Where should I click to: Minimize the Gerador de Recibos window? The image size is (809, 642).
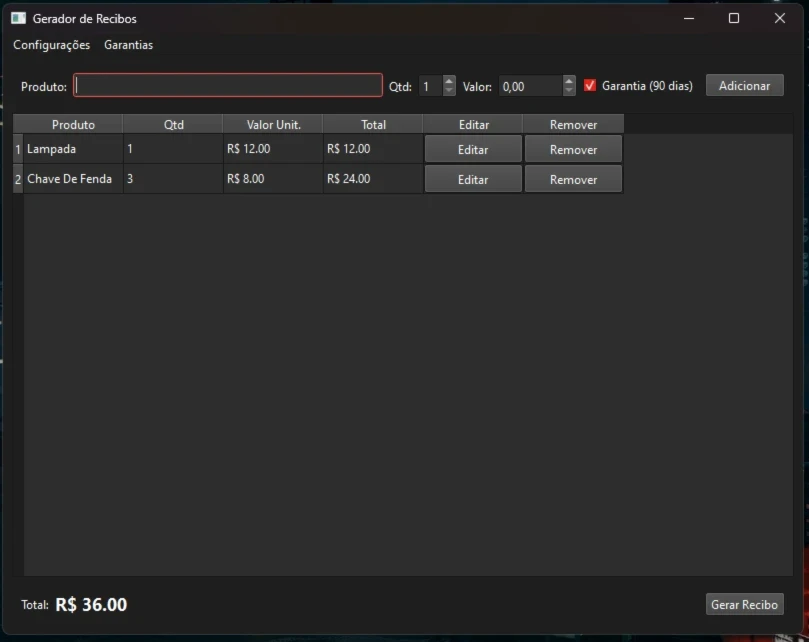(x=689, y=19)
